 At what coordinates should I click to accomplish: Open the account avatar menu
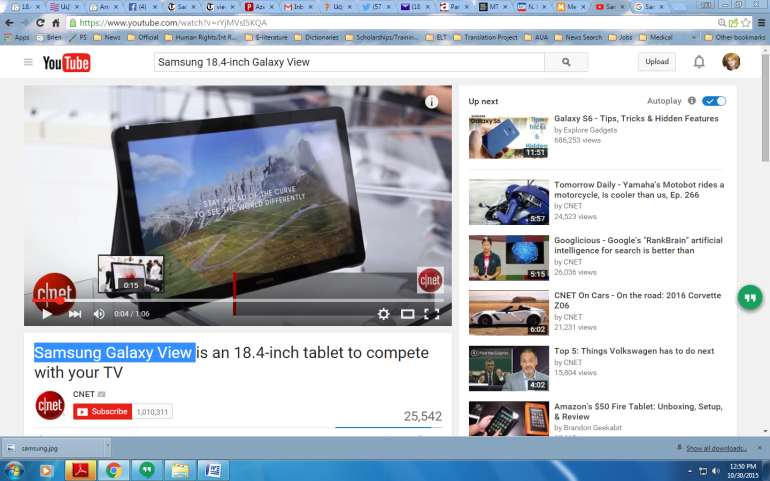731,62
